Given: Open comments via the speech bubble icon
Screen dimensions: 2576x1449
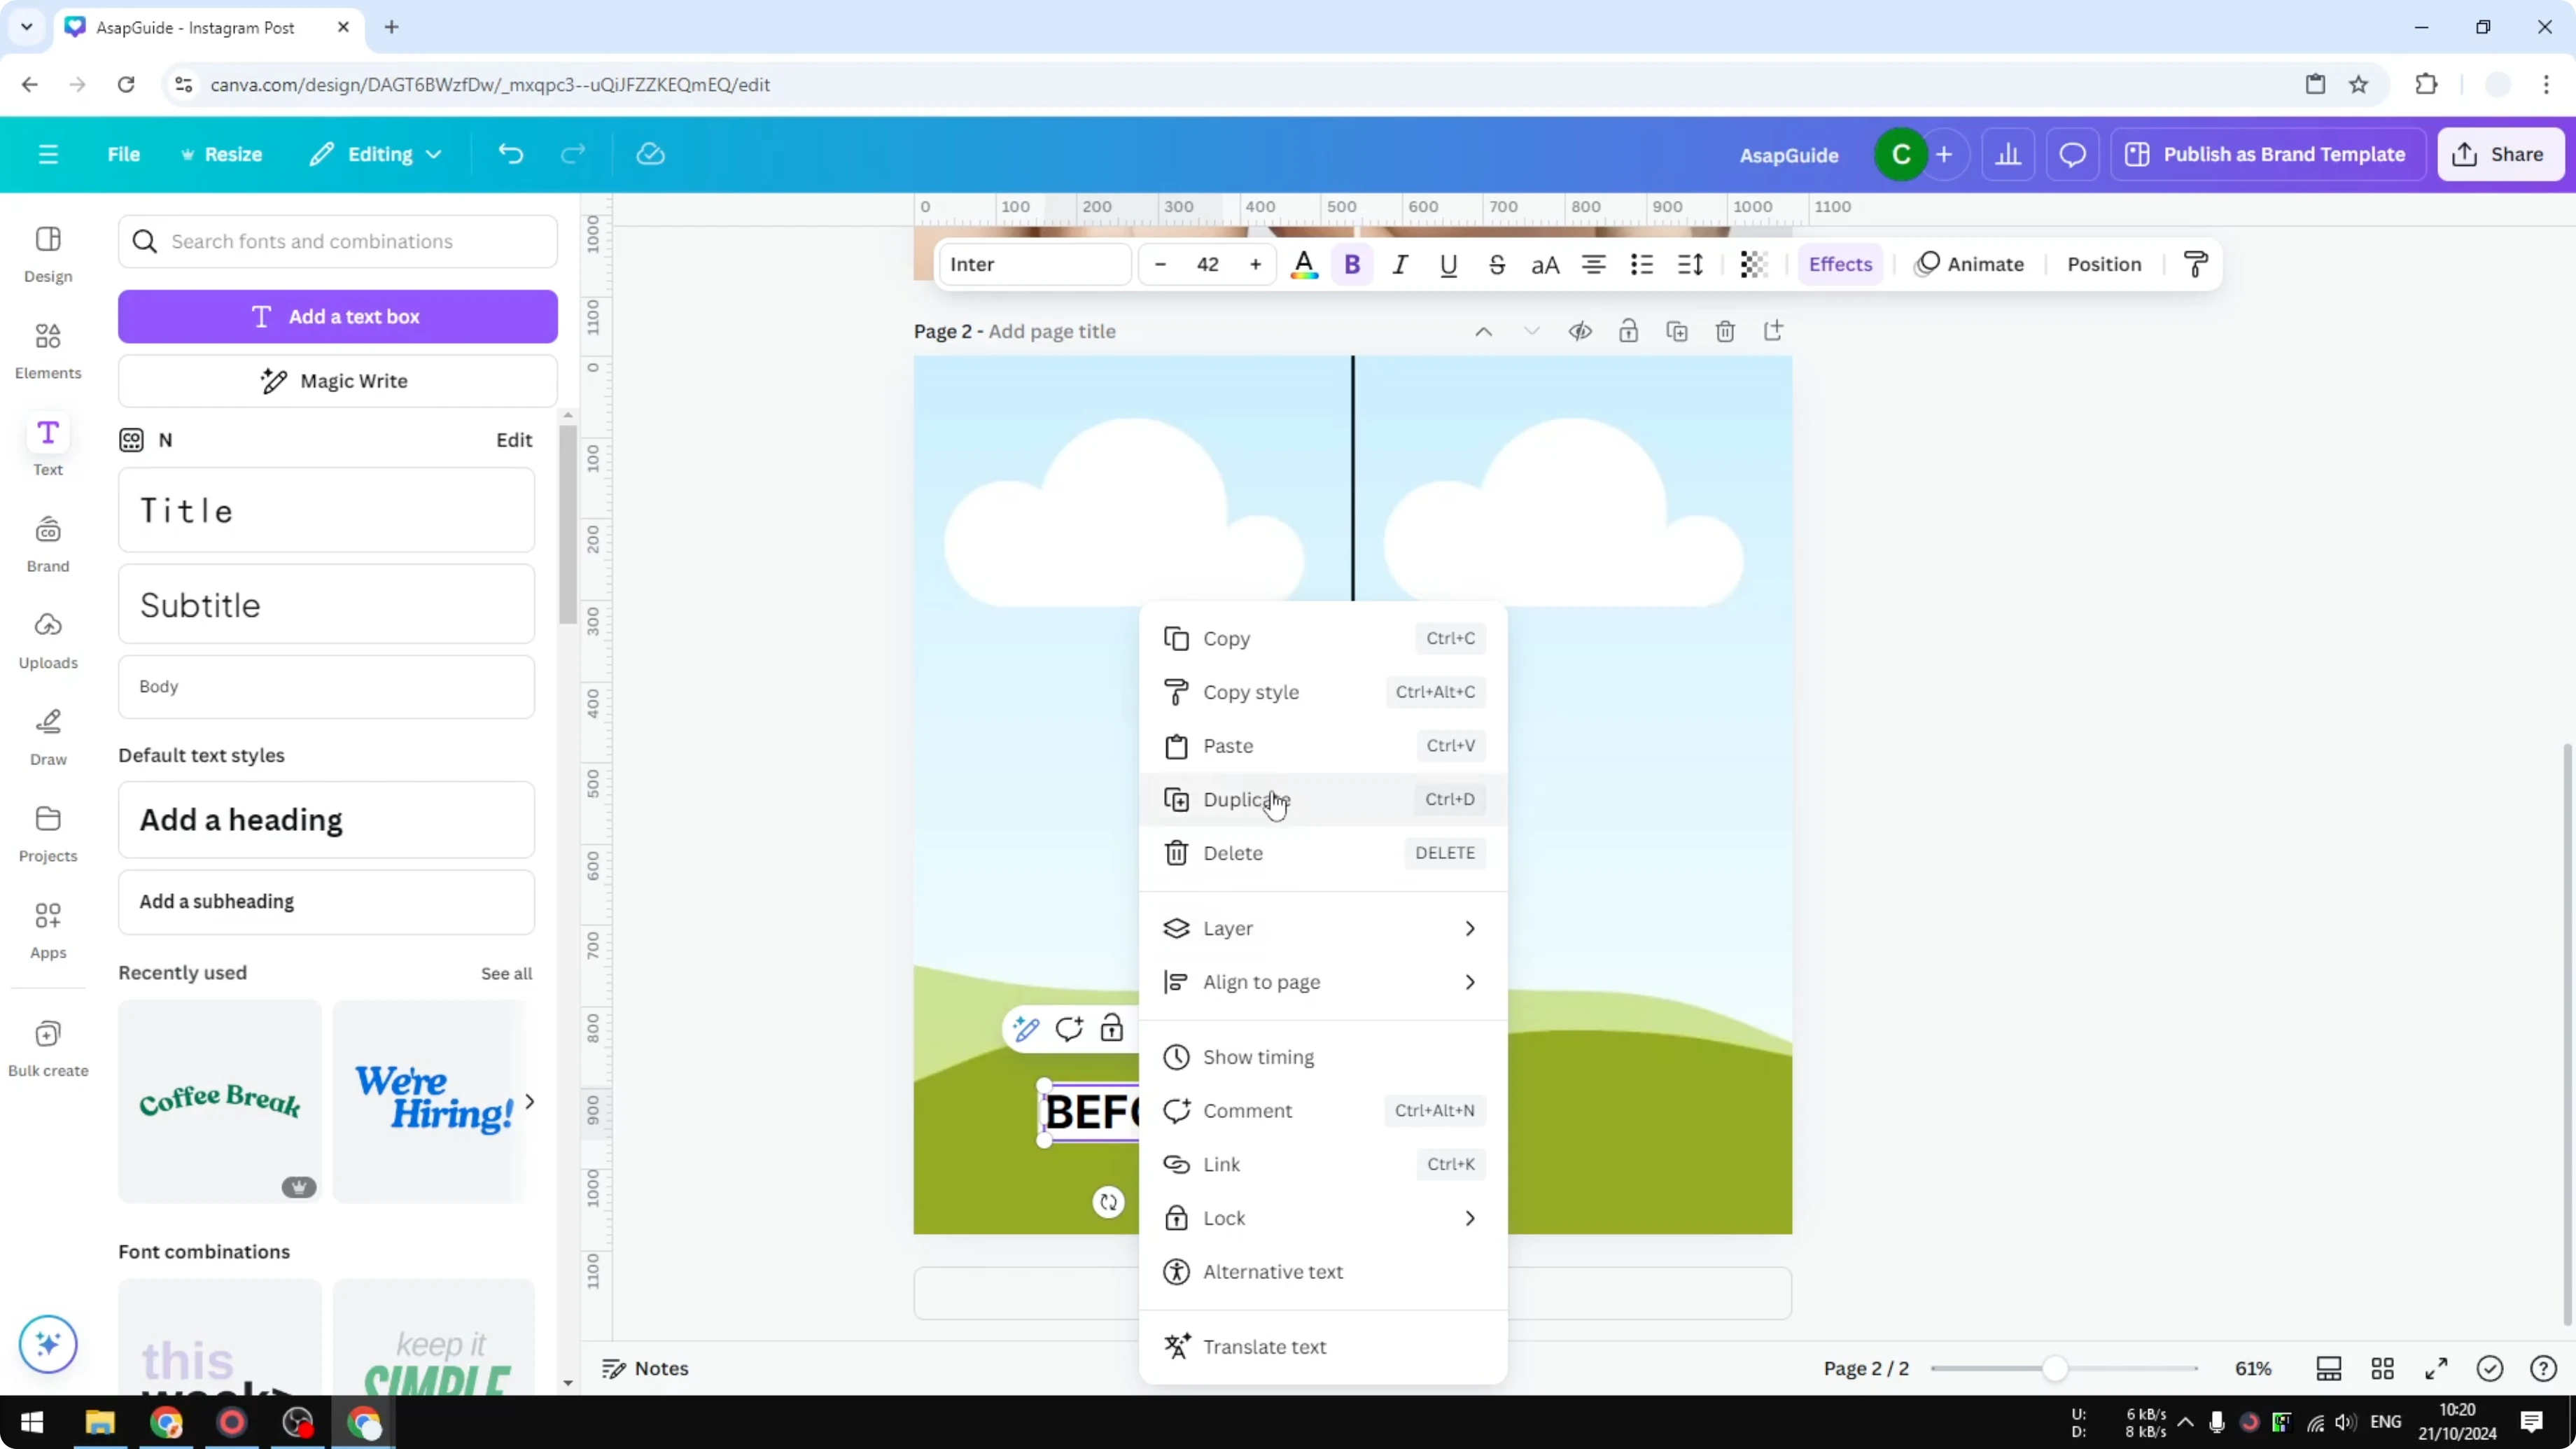Looking at the screenshot, I should click(x=2072, y=154).
